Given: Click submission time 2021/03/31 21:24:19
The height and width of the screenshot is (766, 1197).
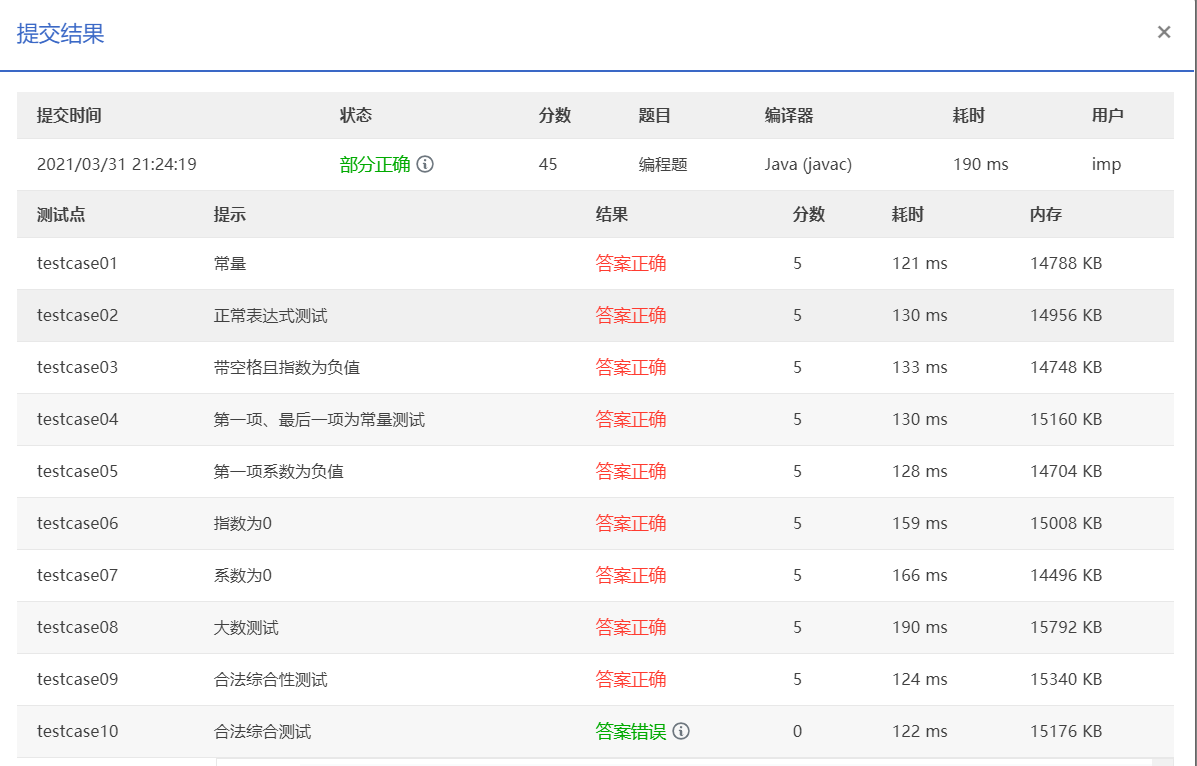Looking at the screenshot, I should (117, 164).
